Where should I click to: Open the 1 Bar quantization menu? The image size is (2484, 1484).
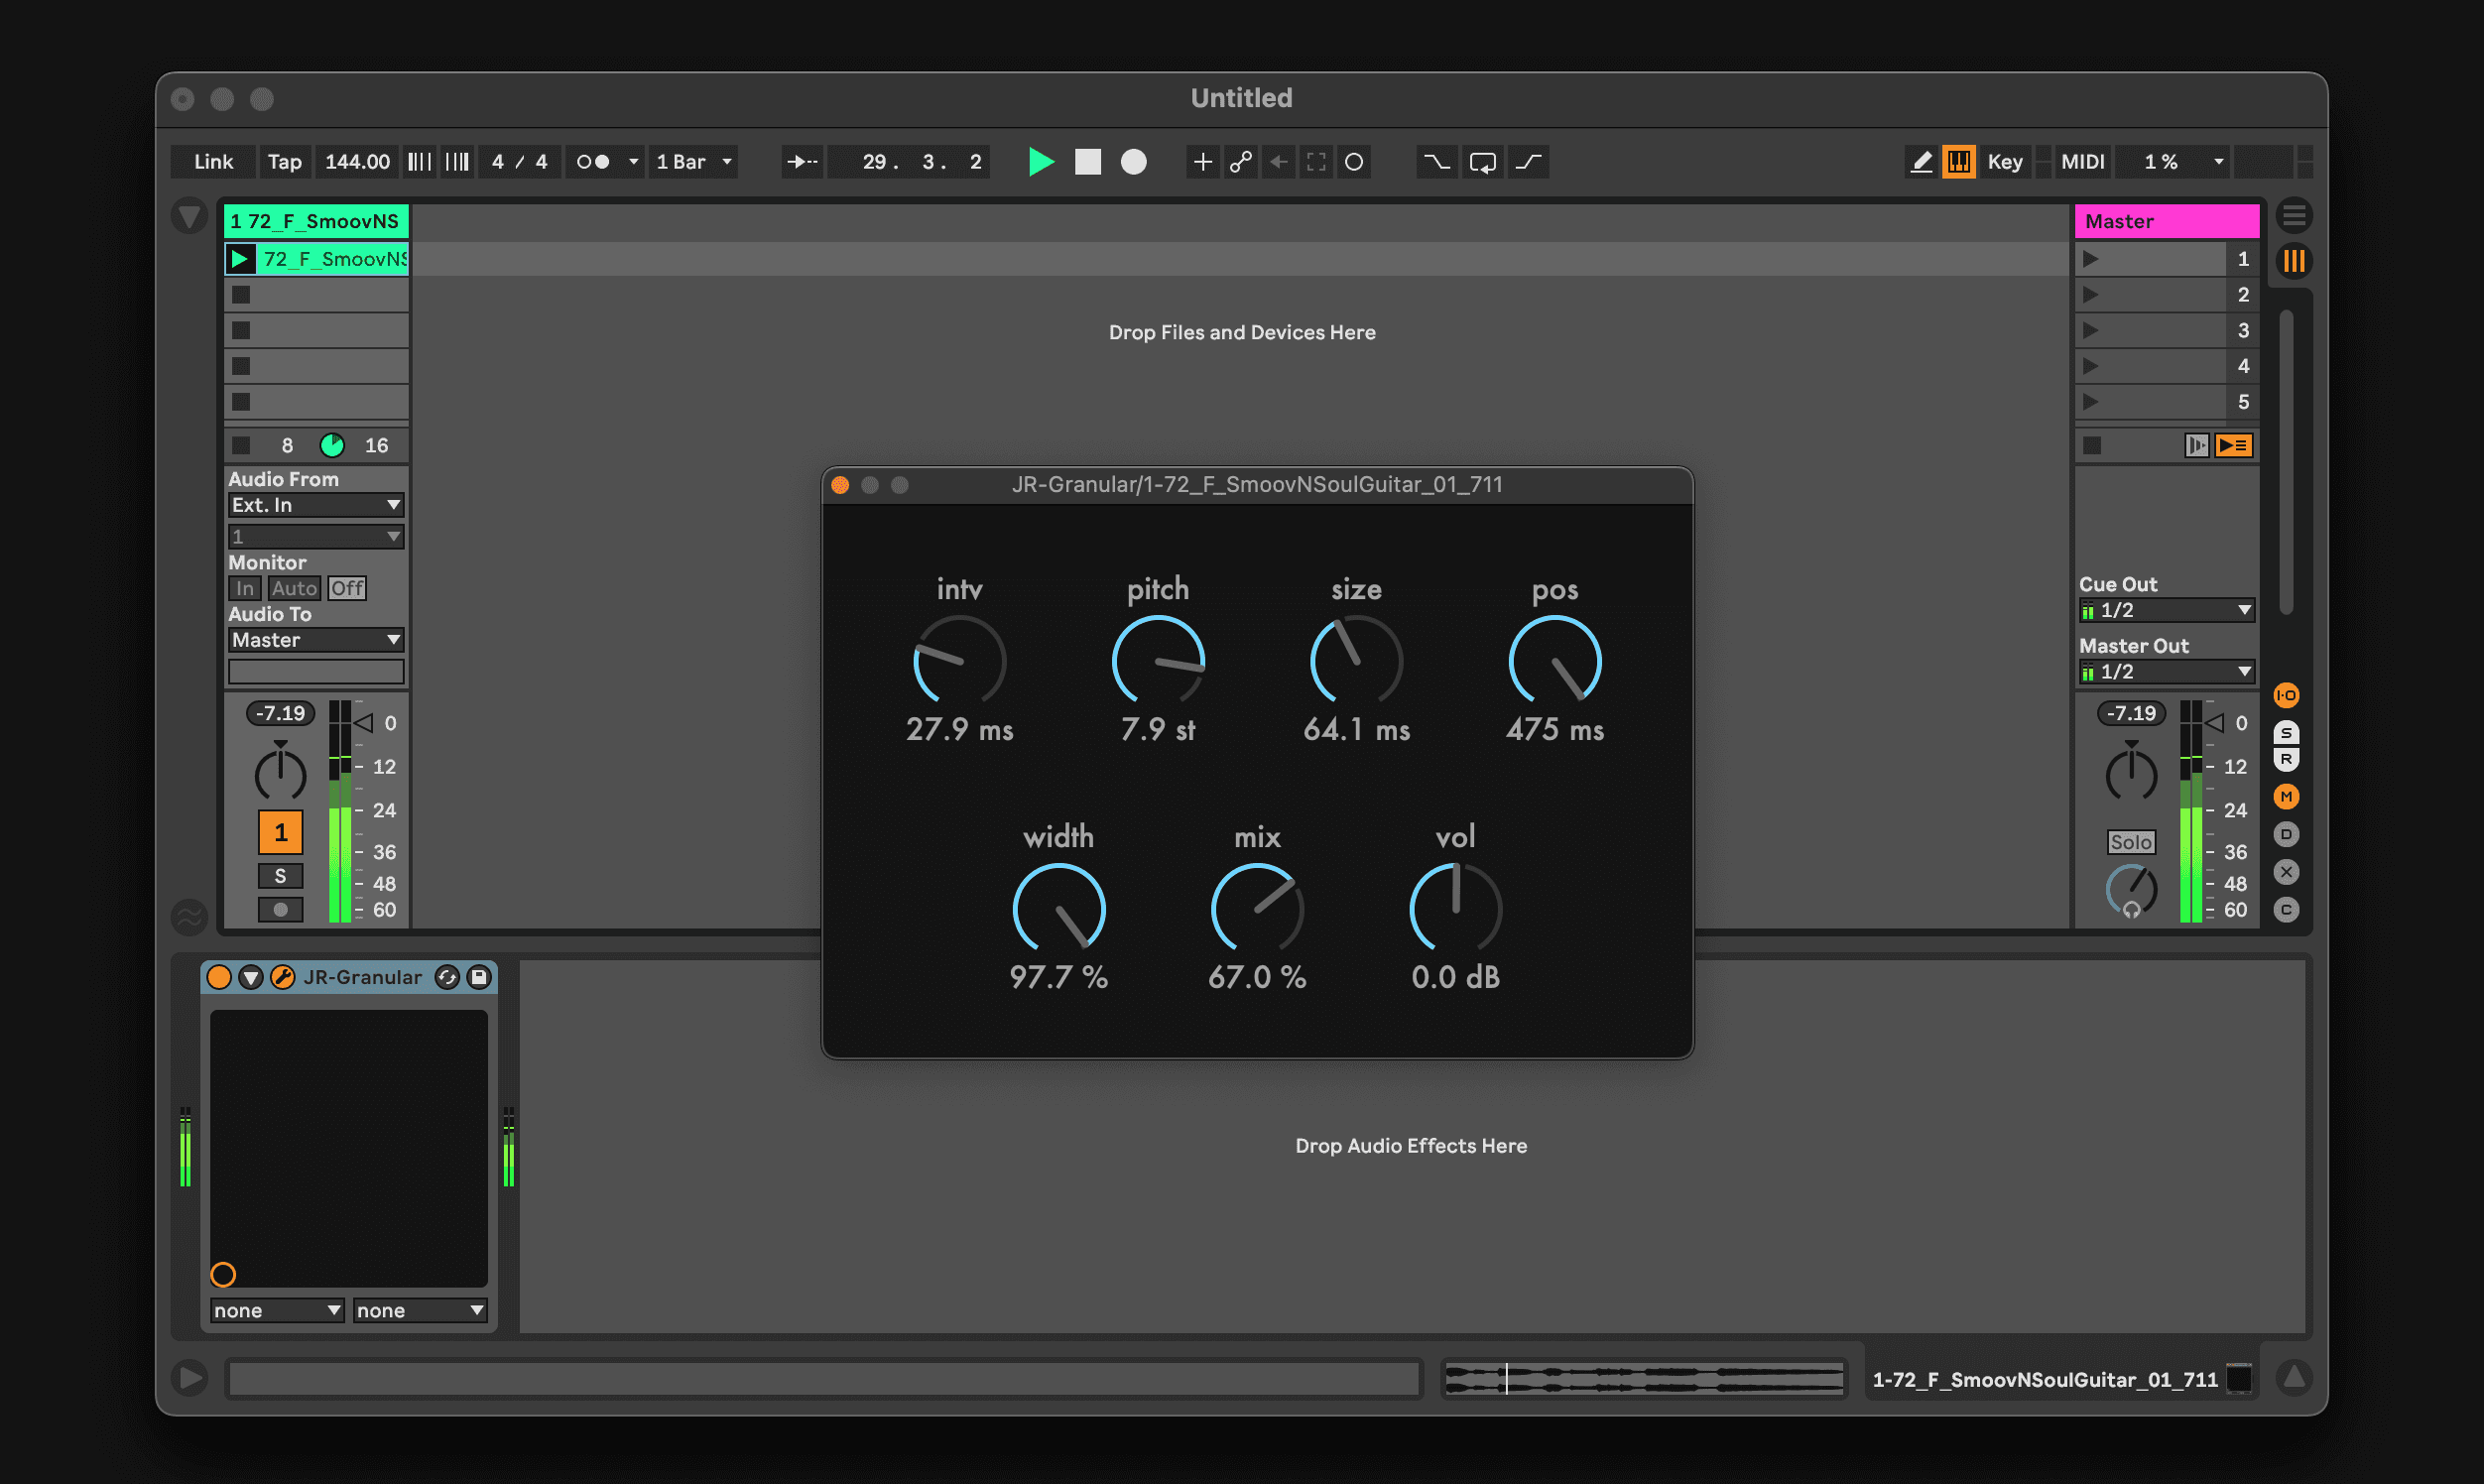click(x=693, y=162)
